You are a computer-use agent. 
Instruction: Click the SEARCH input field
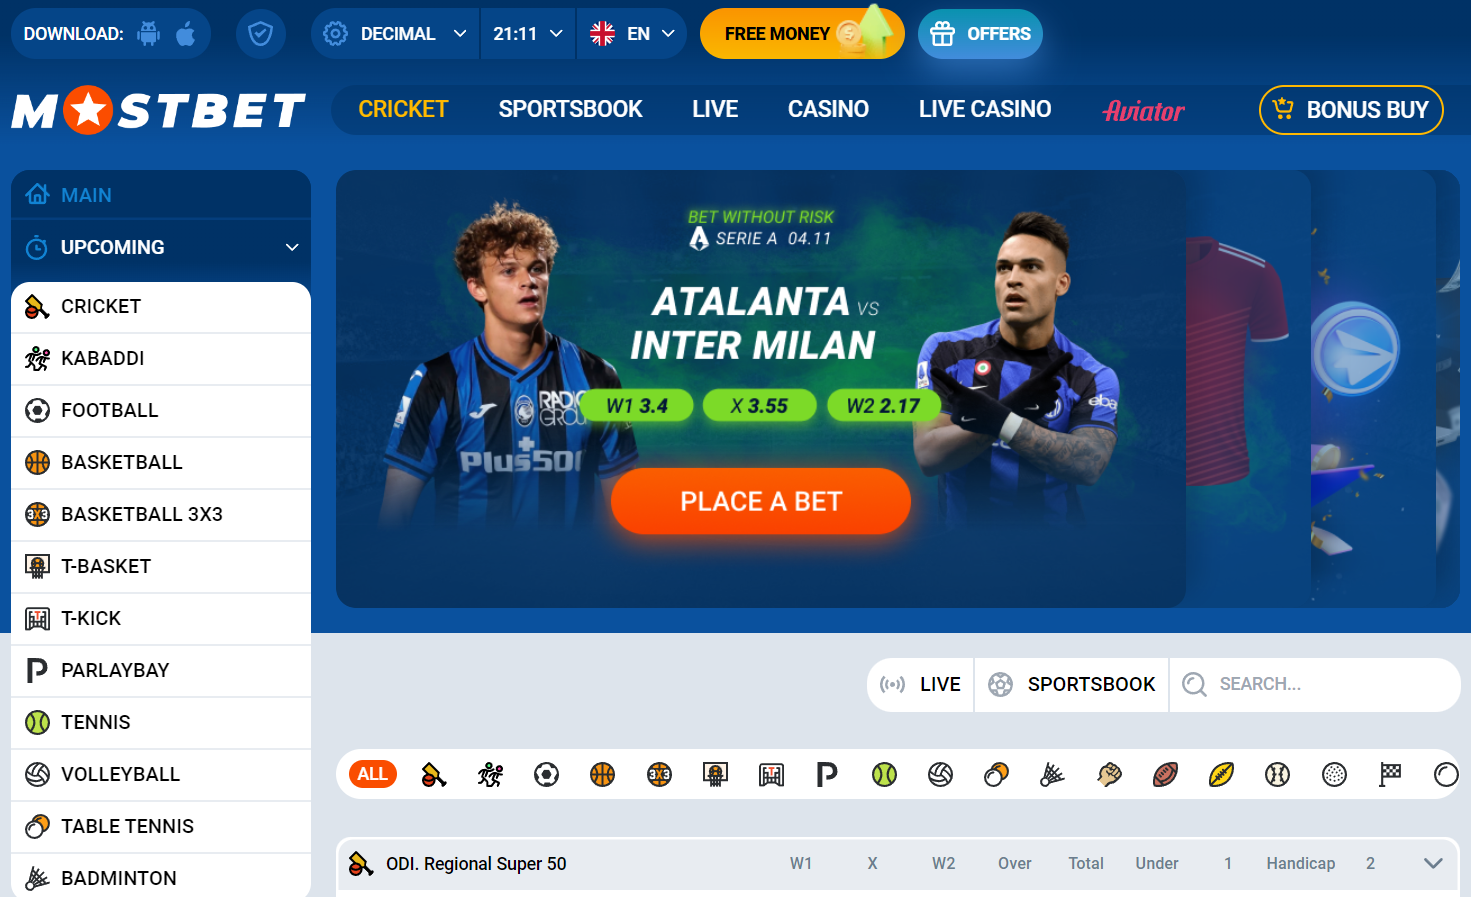point(1315,684)
